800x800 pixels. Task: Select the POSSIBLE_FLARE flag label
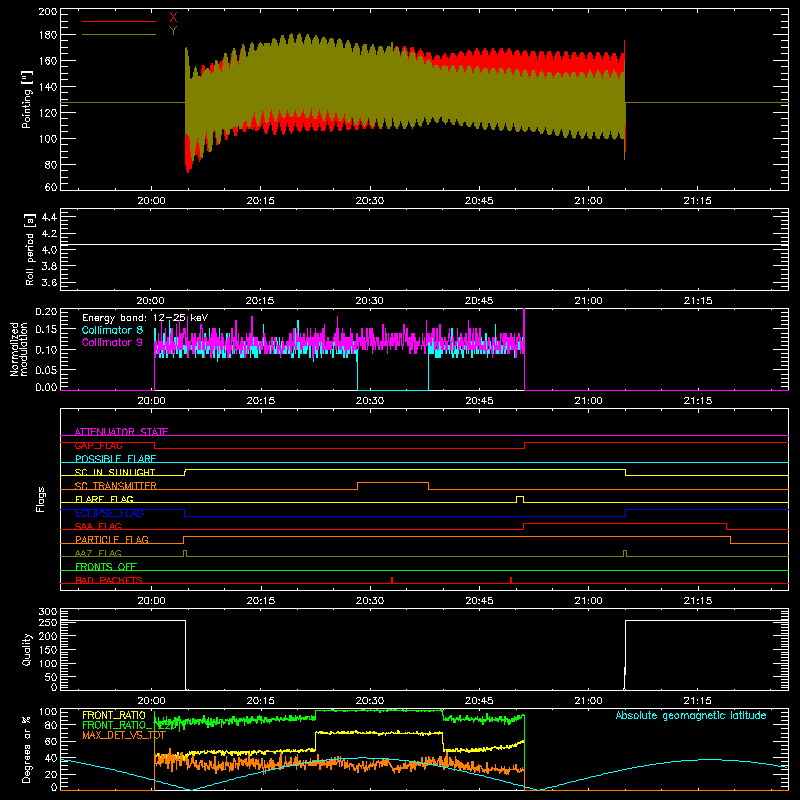pos(115,459)
